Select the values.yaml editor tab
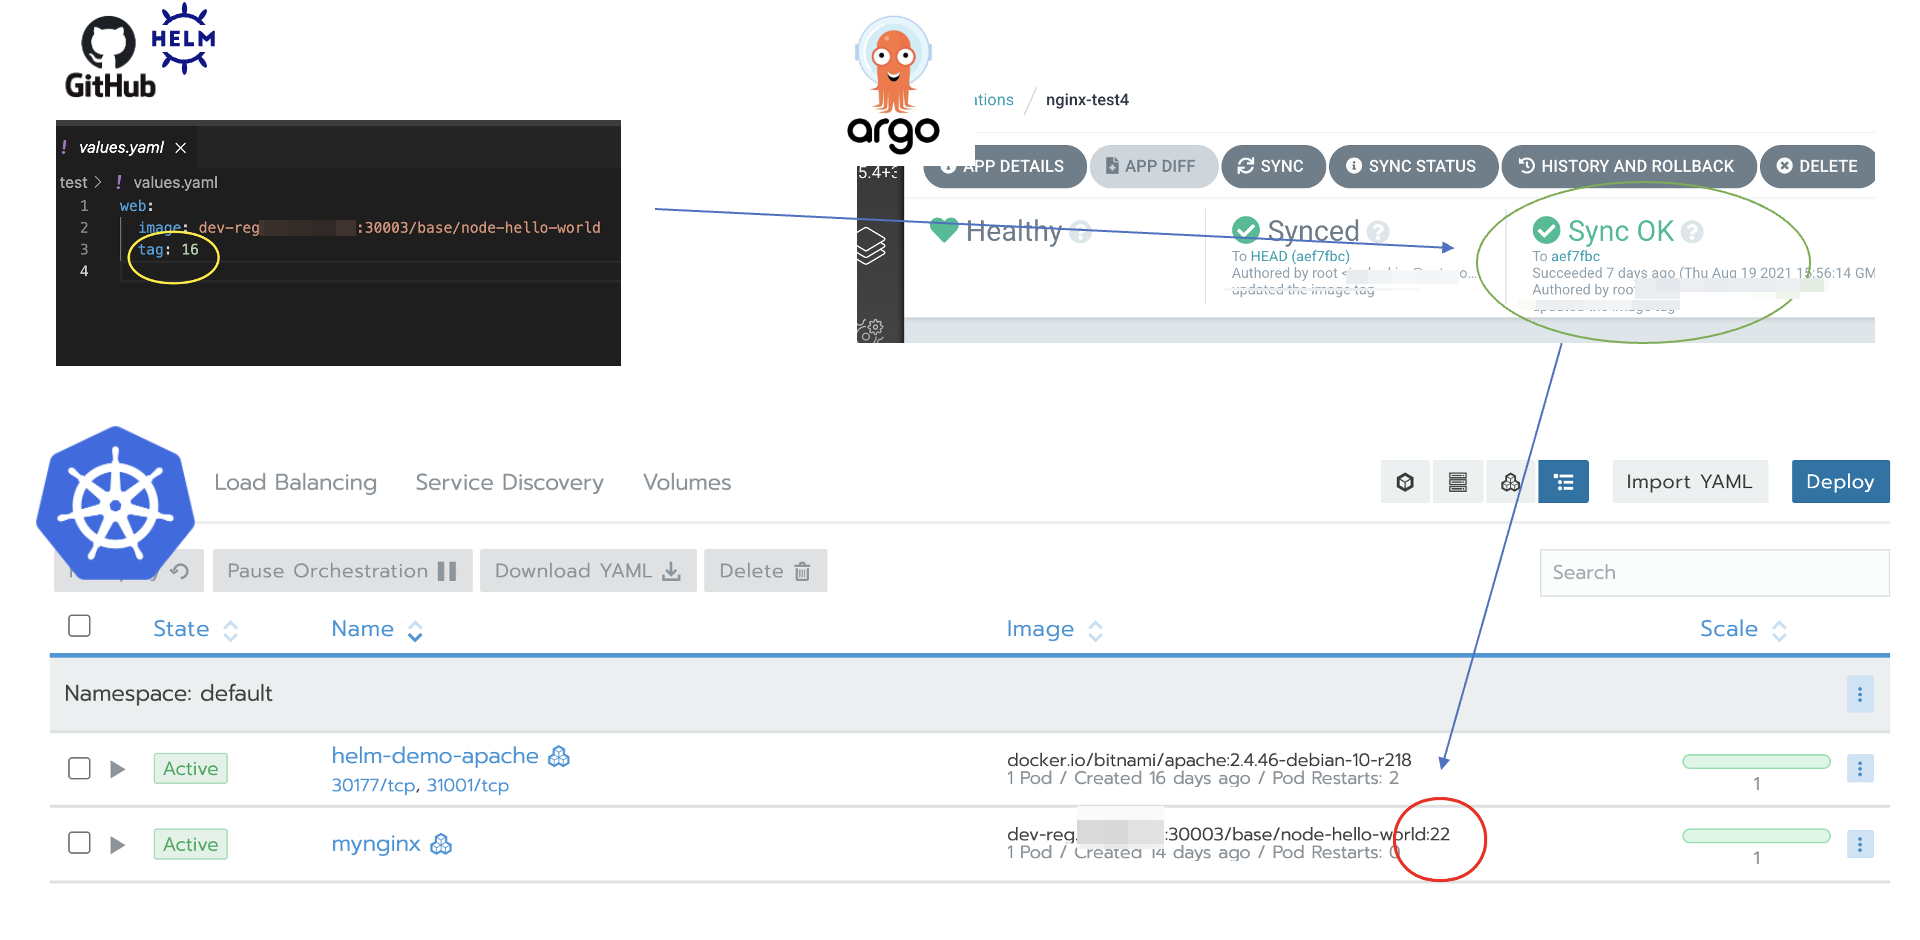 click(x=127, y=147)
